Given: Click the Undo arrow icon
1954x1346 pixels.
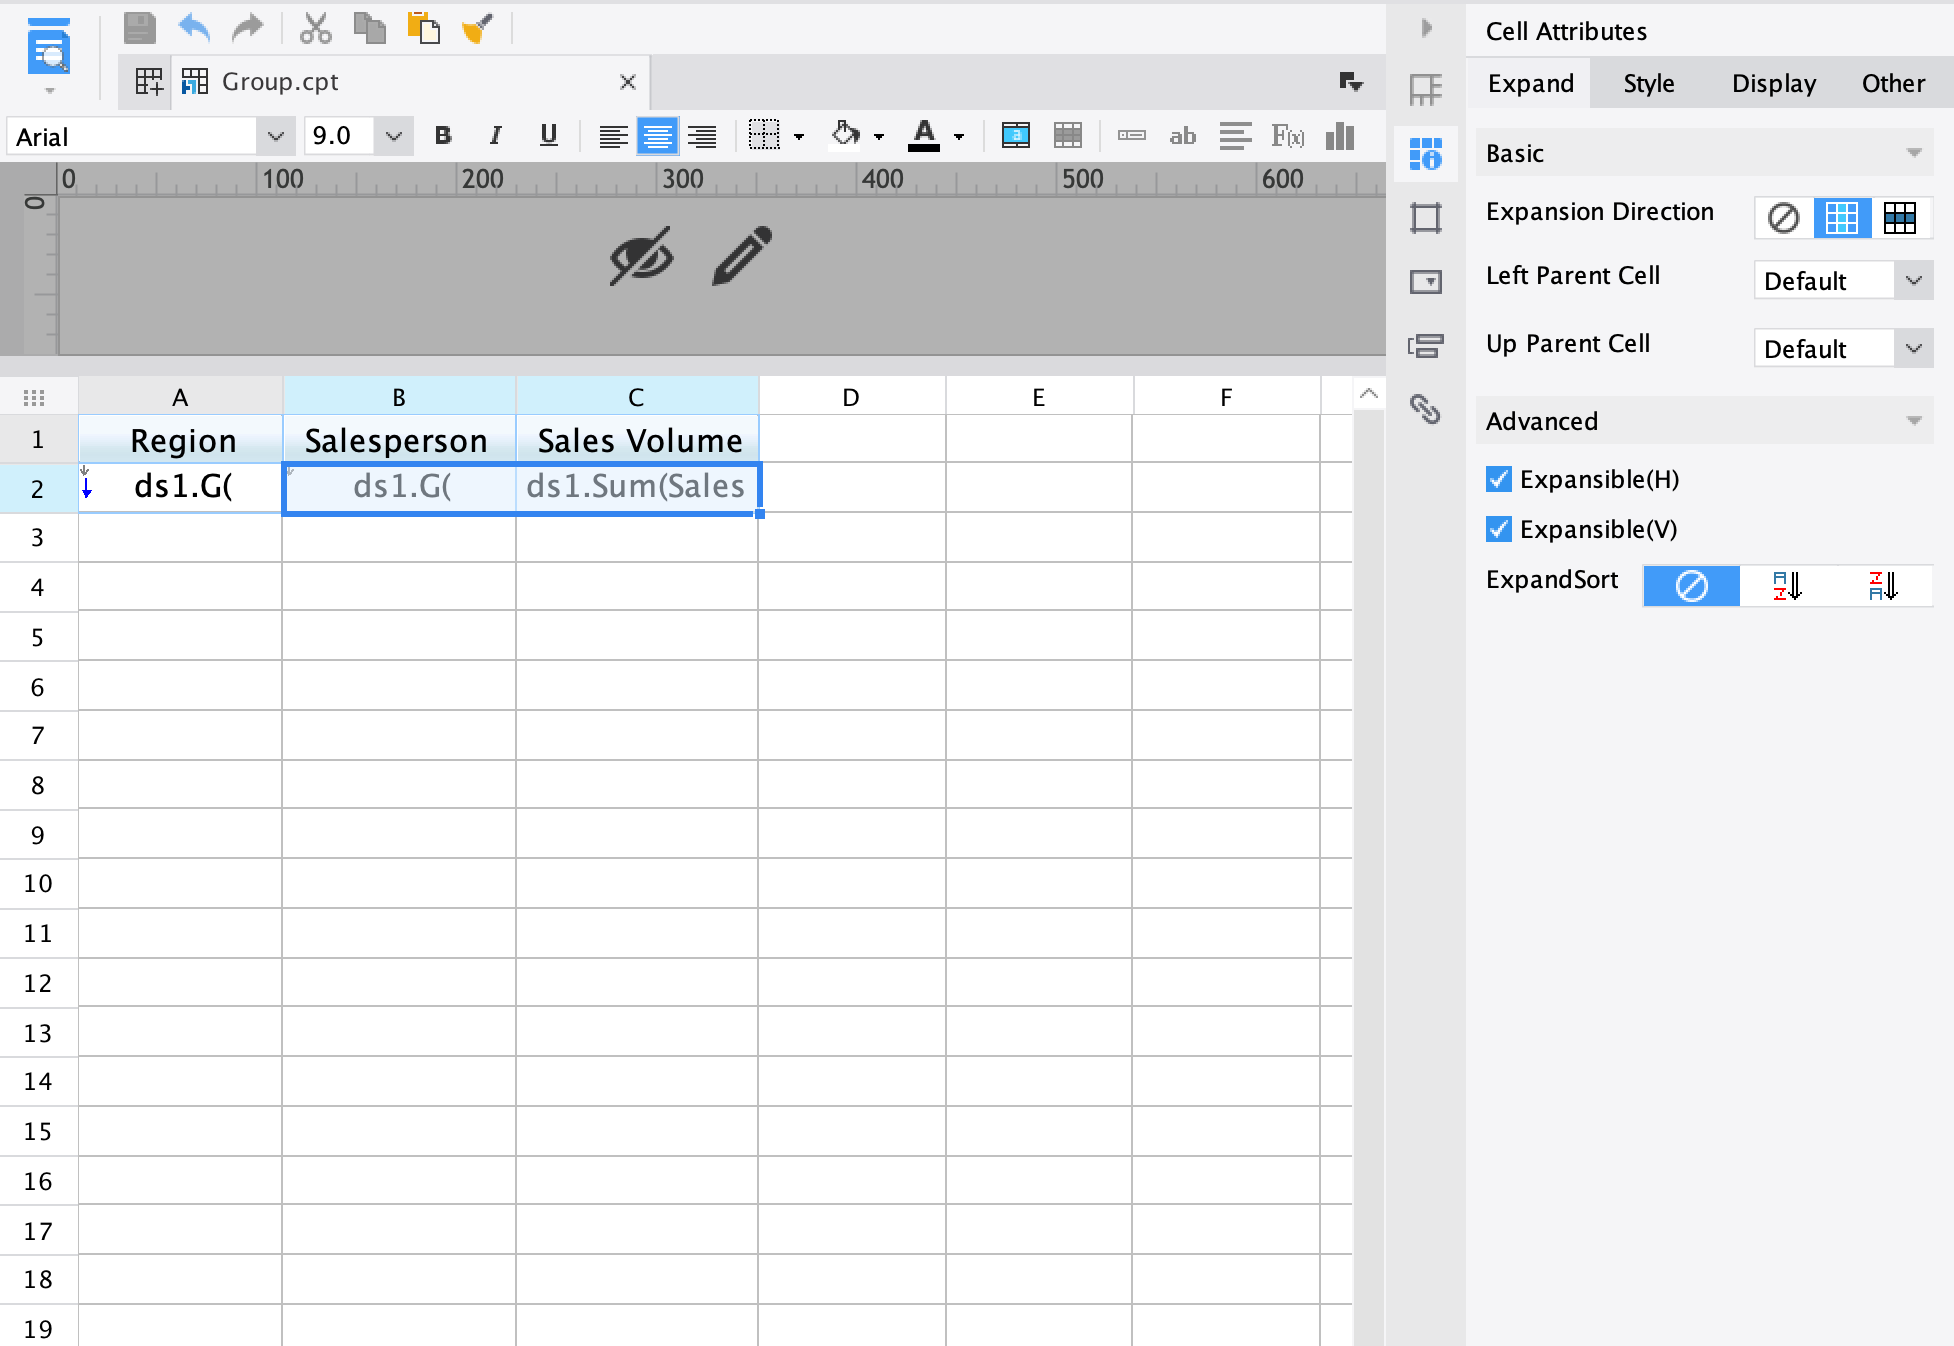Looking at the screenshot, I should [x=194, y=29].
